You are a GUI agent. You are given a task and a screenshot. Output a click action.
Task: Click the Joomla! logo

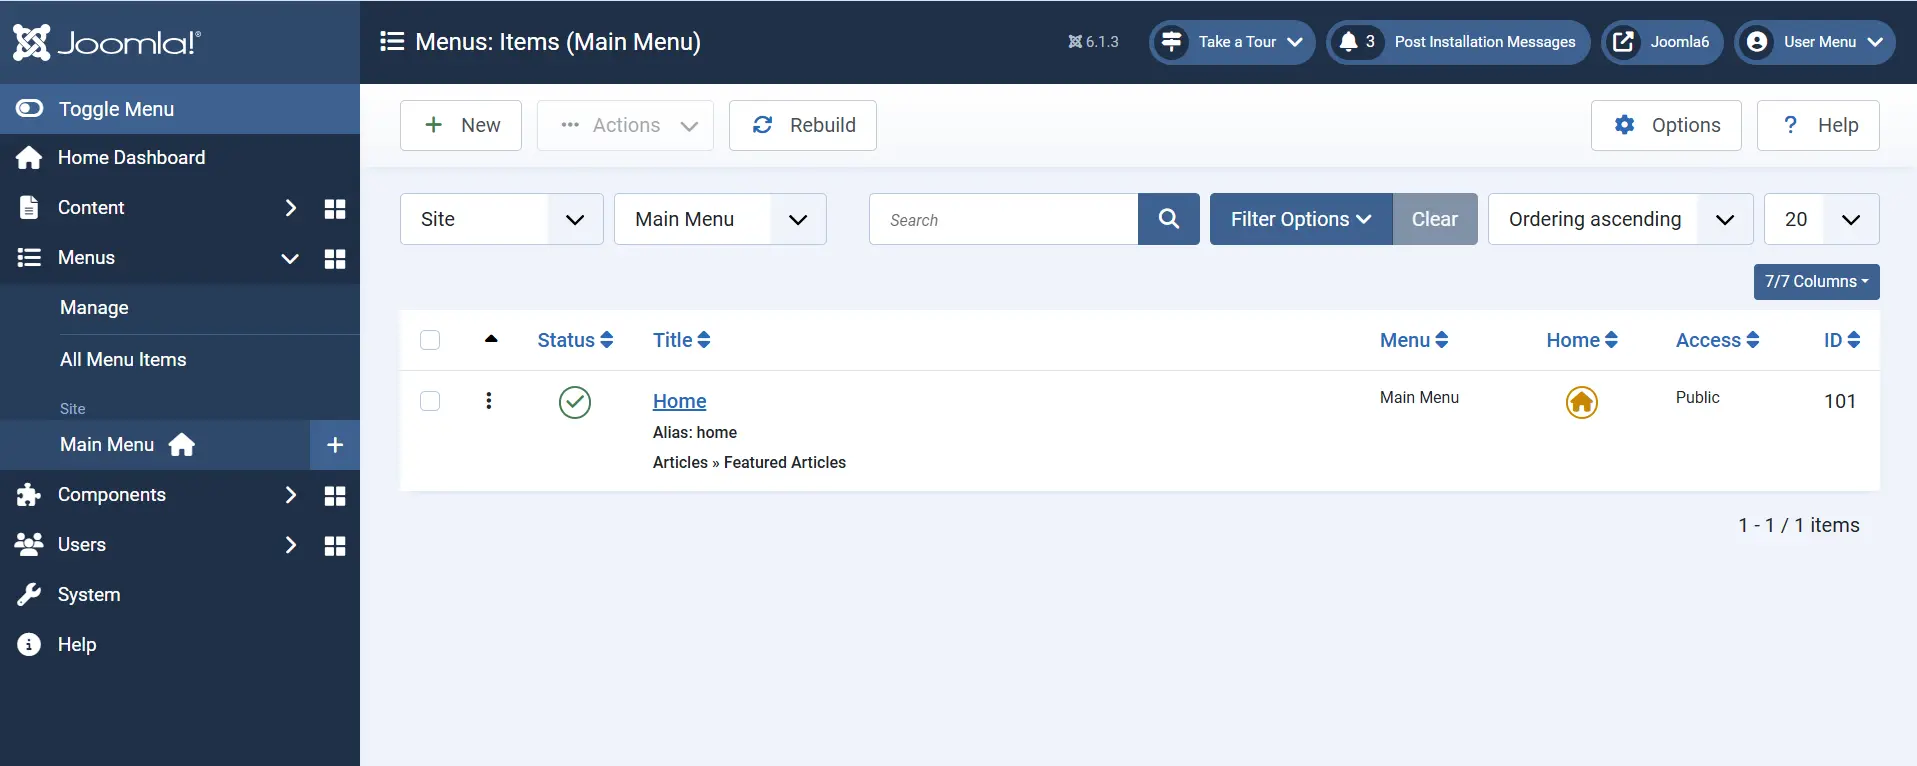(106, 42)
